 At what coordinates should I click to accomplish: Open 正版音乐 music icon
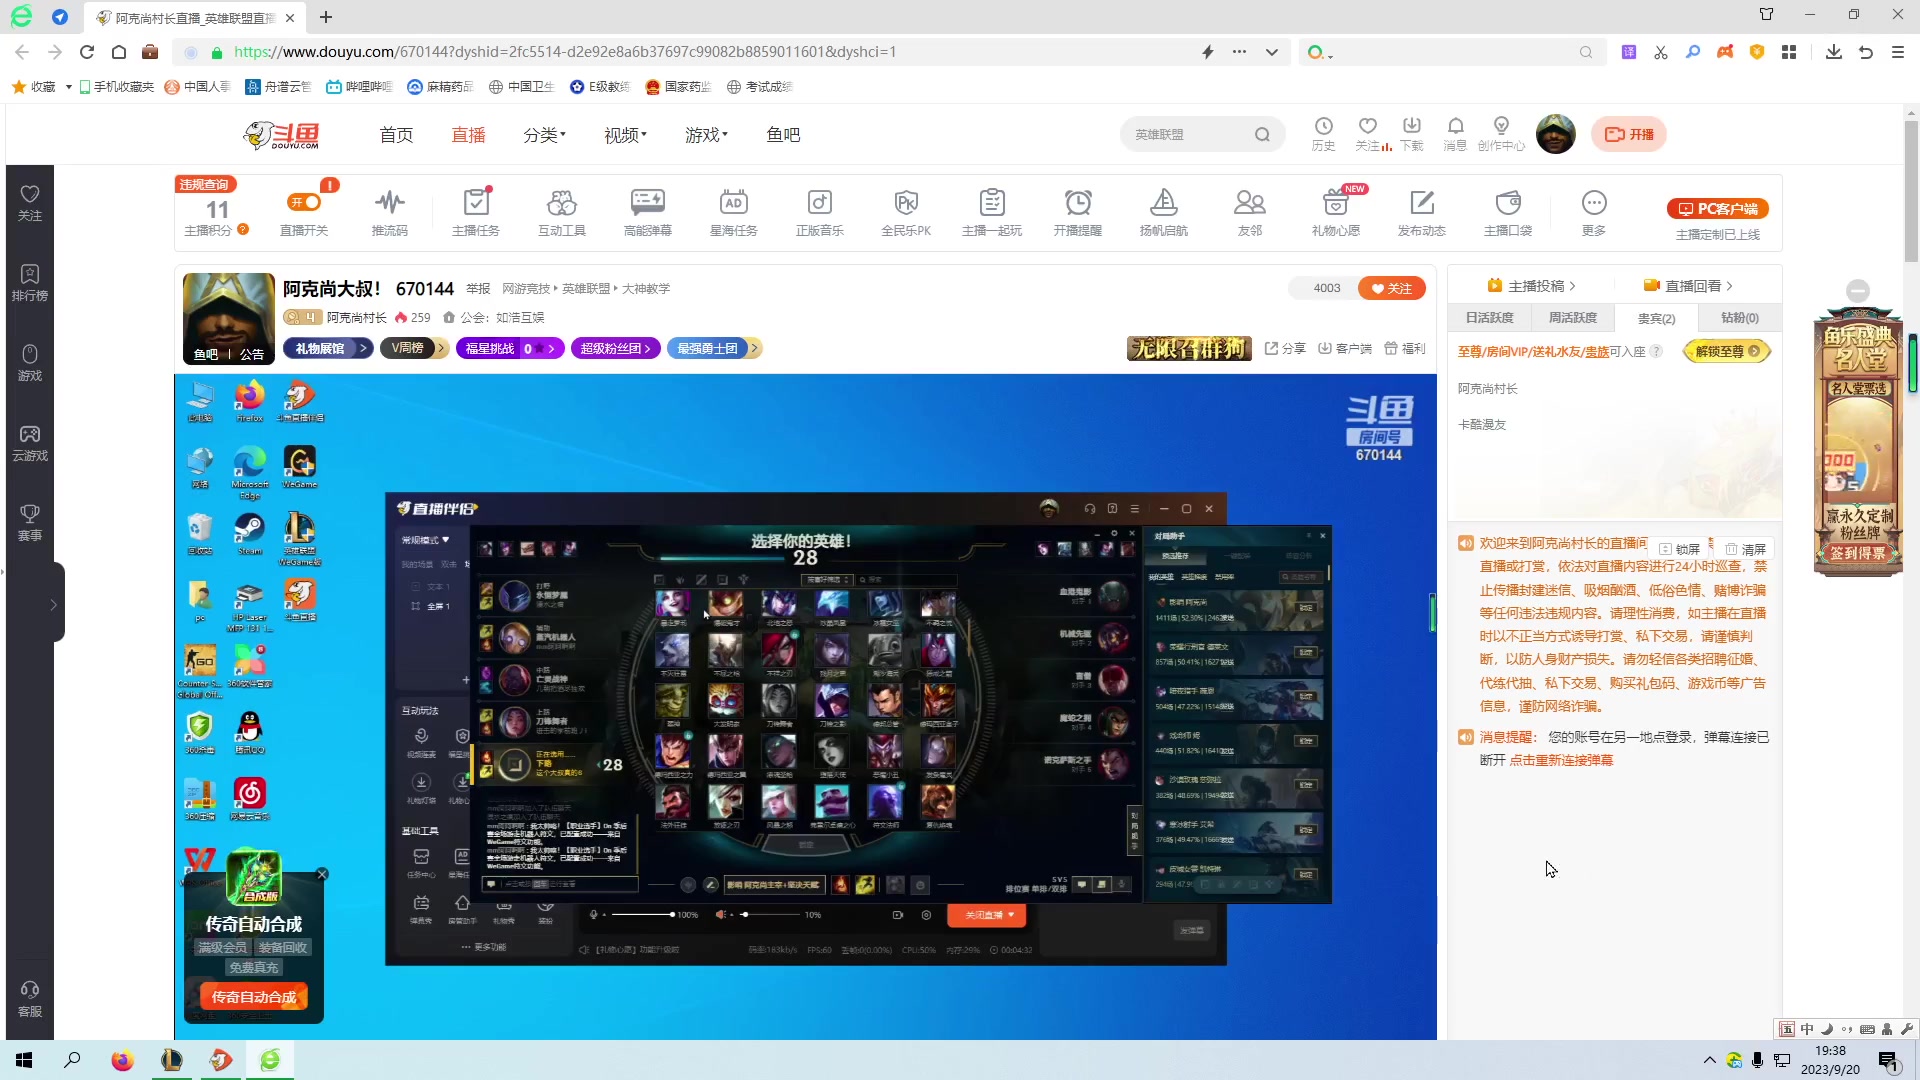[820, 203]
